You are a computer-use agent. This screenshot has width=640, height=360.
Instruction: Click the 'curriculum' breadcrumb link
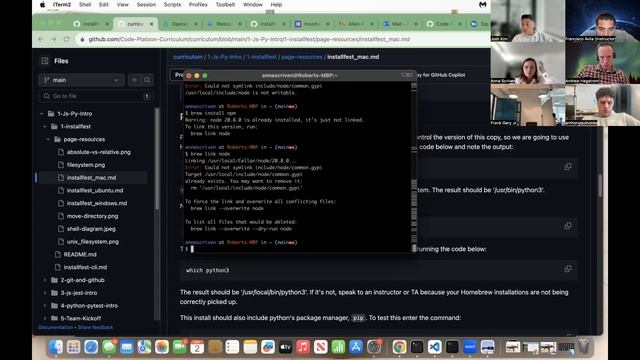pyautogui.click(x=188, y=57)
